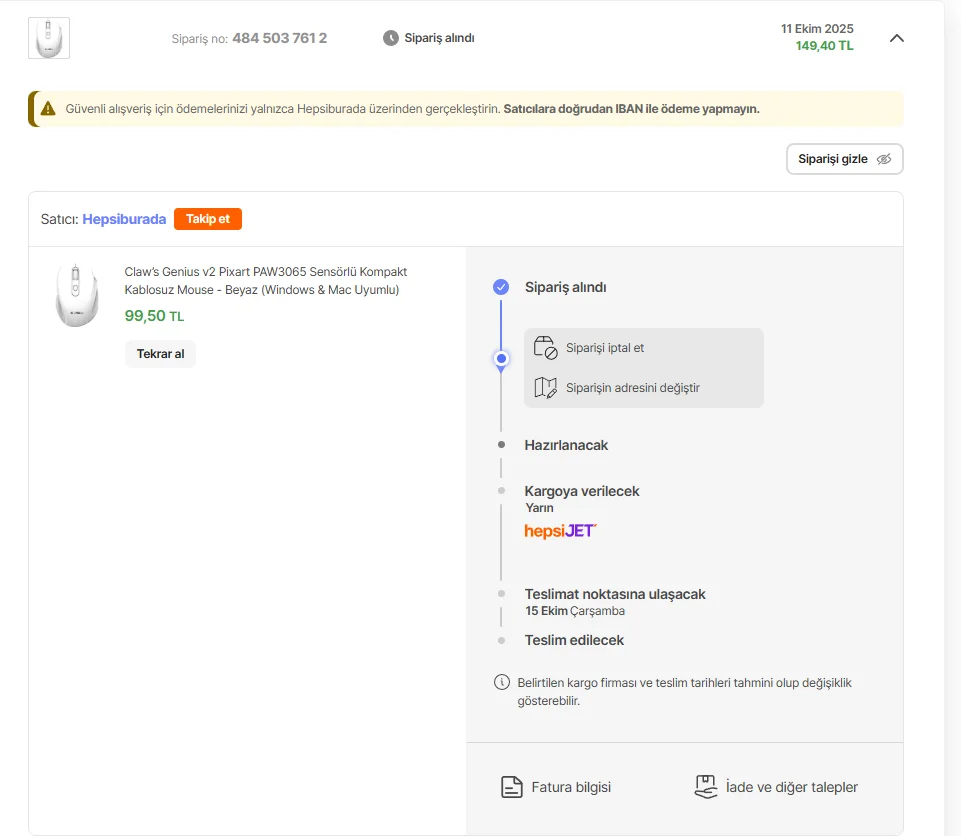Viewport: 961px width, 836px height.
Task: Open Fatura bilgisi
Action: pos(571,787)
